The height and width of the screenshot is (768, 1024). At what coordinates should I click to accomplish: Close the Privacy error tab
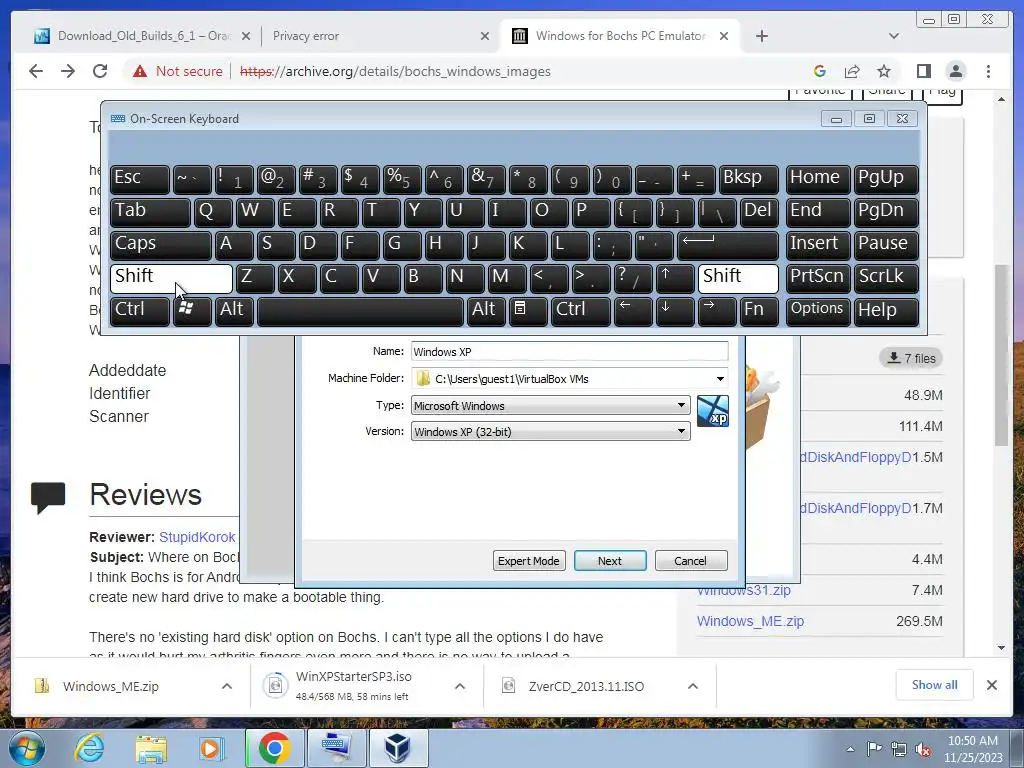tap(485, 36)
